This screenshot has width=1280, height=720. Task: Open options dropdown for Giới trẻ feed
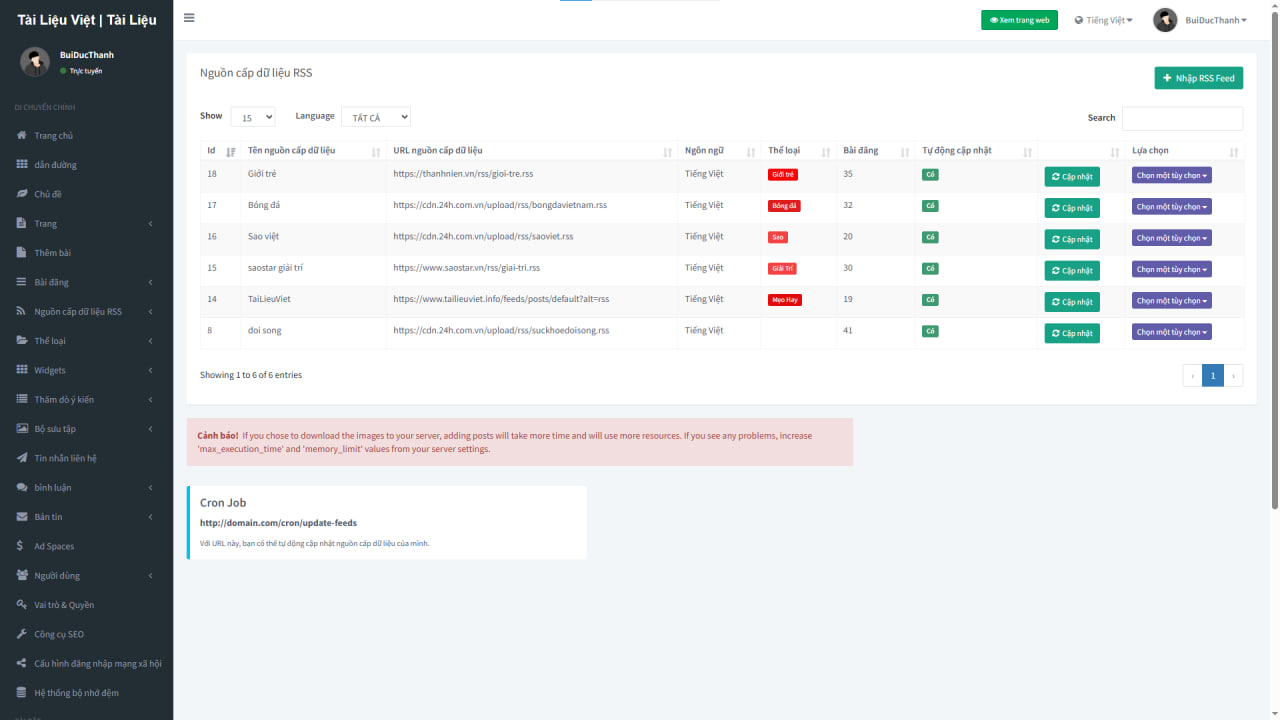pyautogui.click(x=1171, y=175)
